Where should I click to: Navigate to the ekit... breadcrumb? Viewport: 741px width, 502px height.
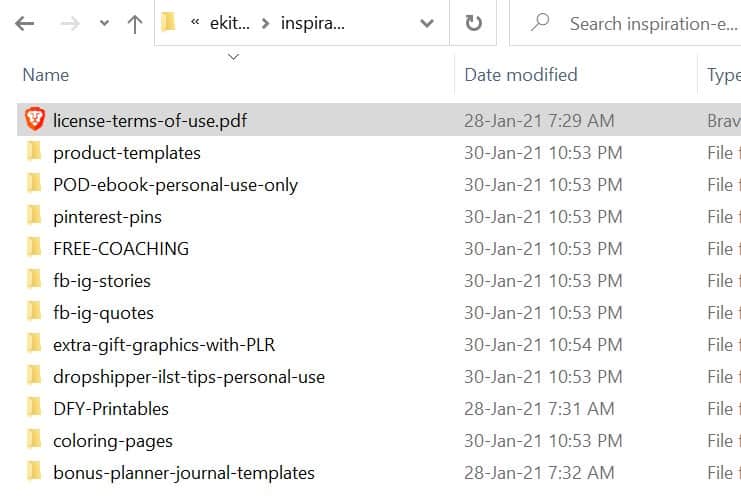[x=230, y=23]
